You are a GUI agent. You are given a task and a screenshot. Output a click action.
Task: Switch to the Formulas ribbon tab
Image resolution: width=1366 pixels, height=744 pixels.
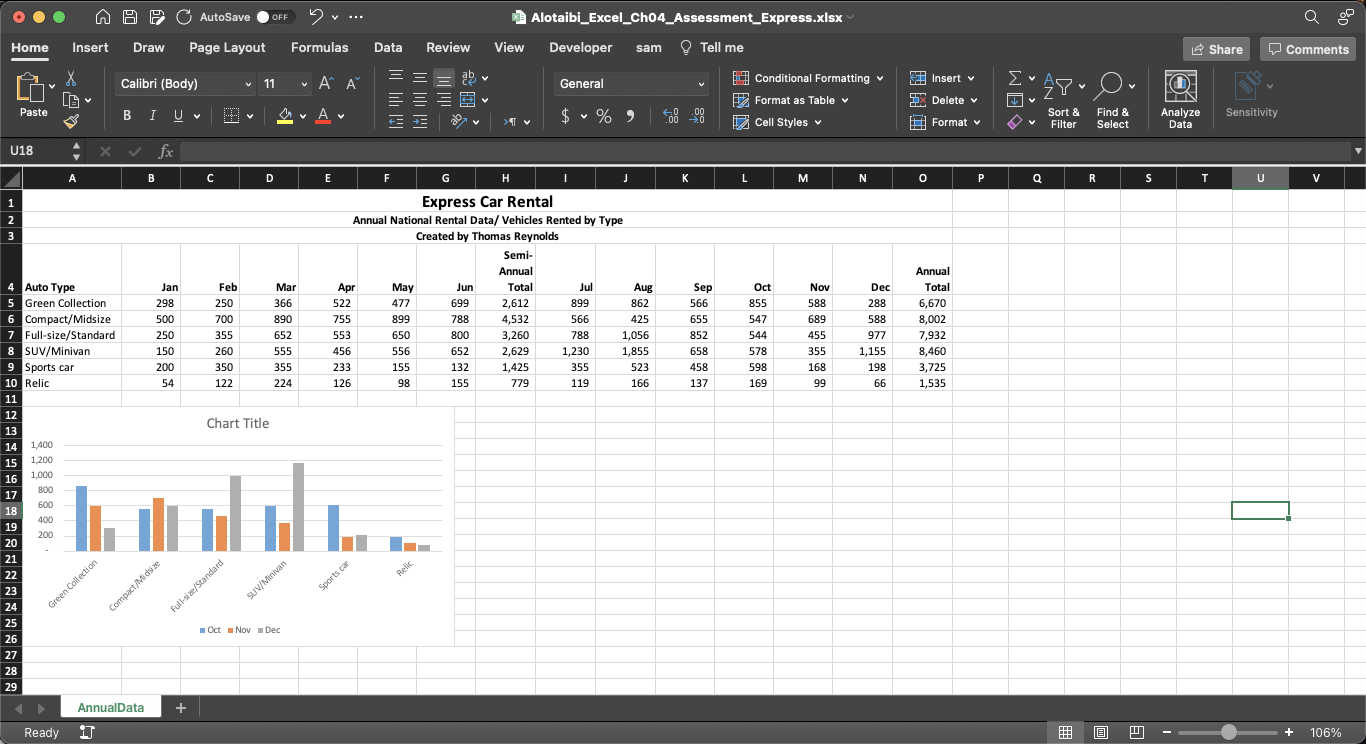[319, 47]
